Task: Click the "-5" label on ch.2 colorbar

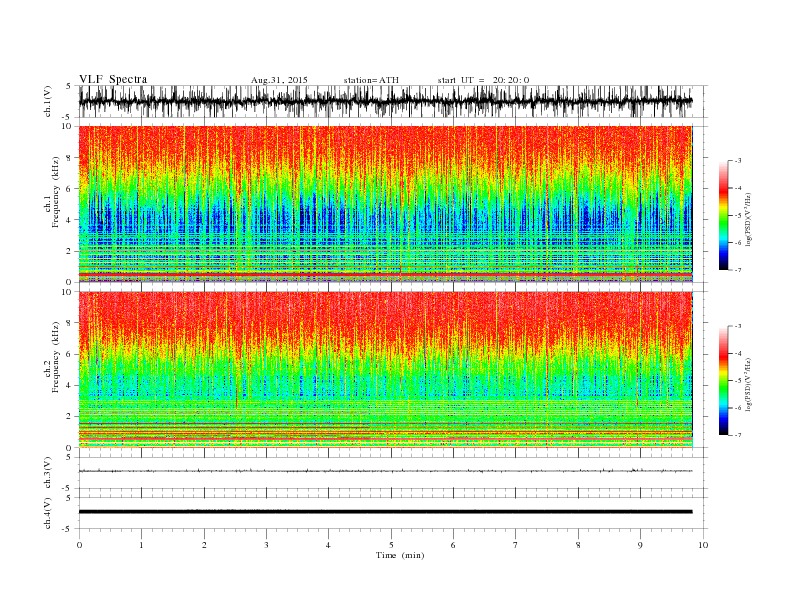Action: click(x=738, y=381)
